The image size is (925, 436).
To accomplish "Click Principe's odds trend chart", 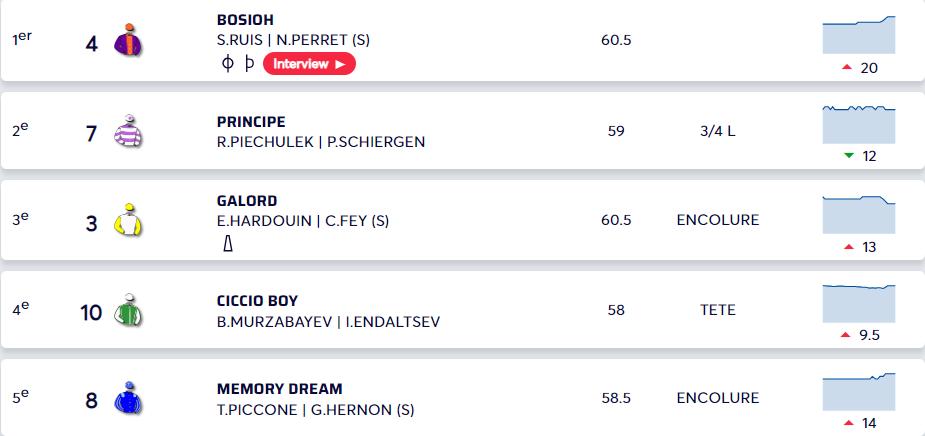I will coord(858,124).
